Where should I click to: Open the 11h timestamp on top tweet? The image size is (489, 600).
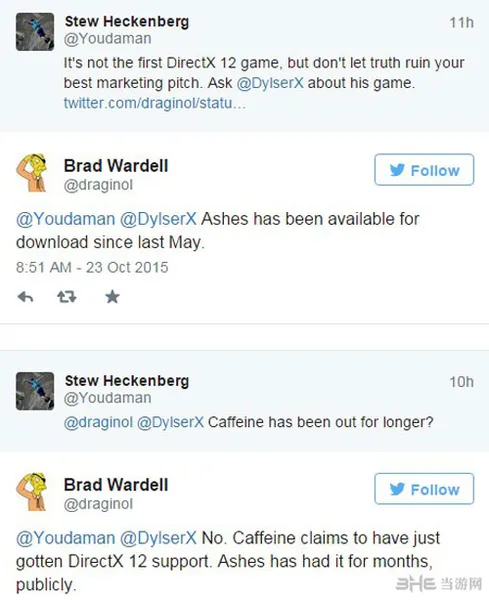pyautogui.click(x=461, y=23)
